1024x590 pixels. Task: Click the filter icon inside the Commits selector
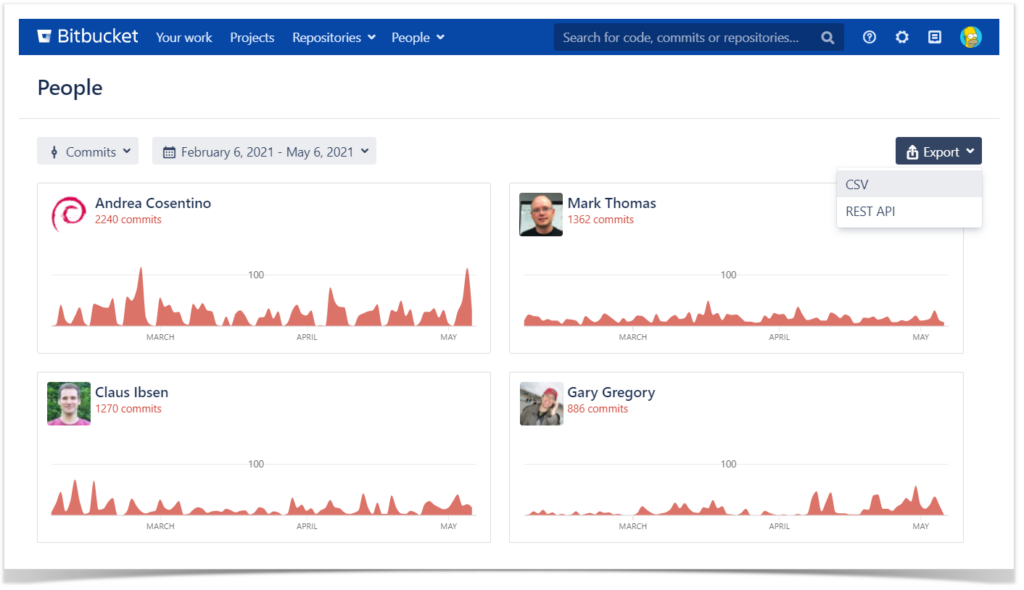point(54,151)
